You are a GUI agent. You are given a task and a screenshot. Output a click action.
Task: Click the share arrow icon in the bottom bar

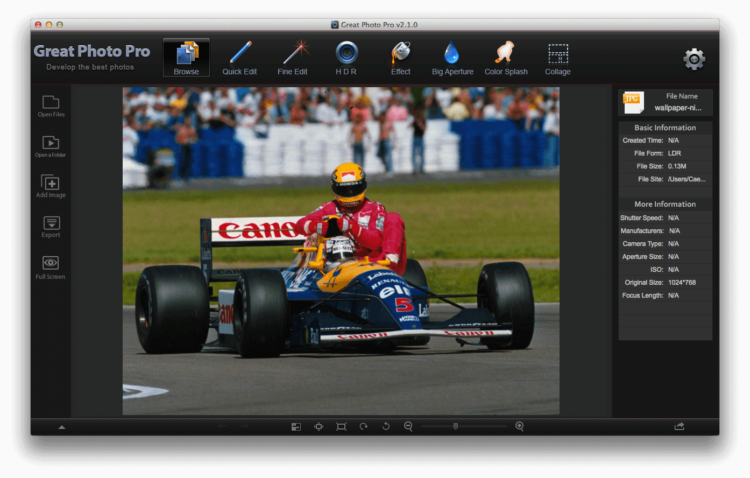(679, 426)
